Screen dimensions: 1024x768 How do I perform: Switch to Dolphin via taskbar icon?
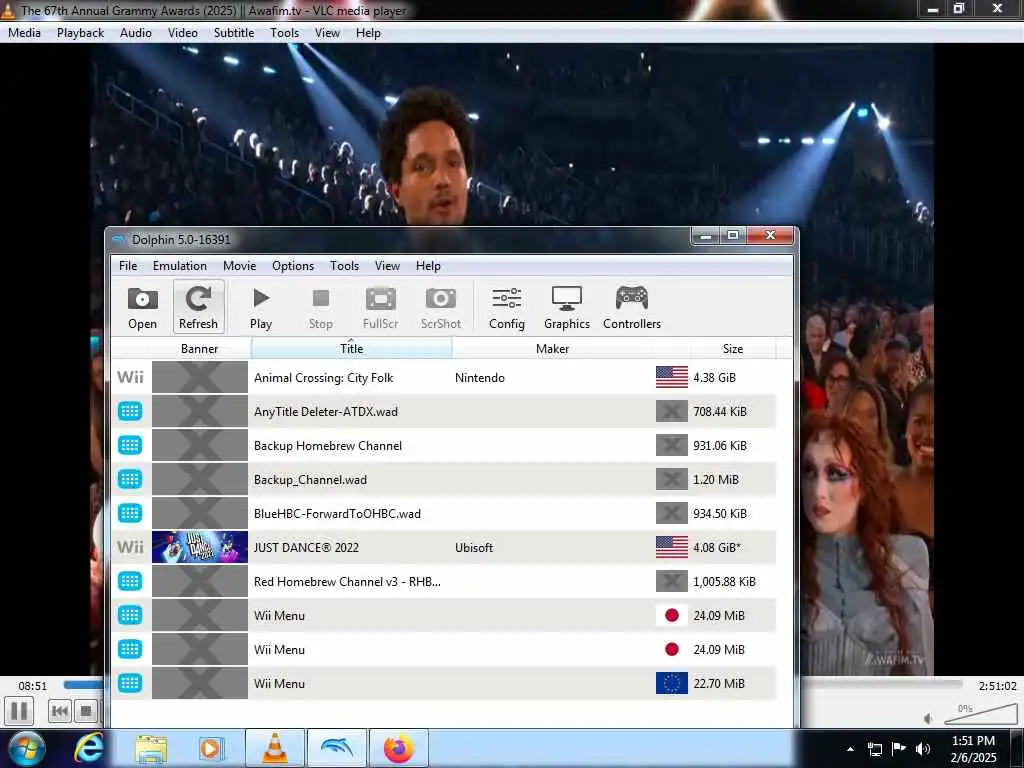point(337,748)
